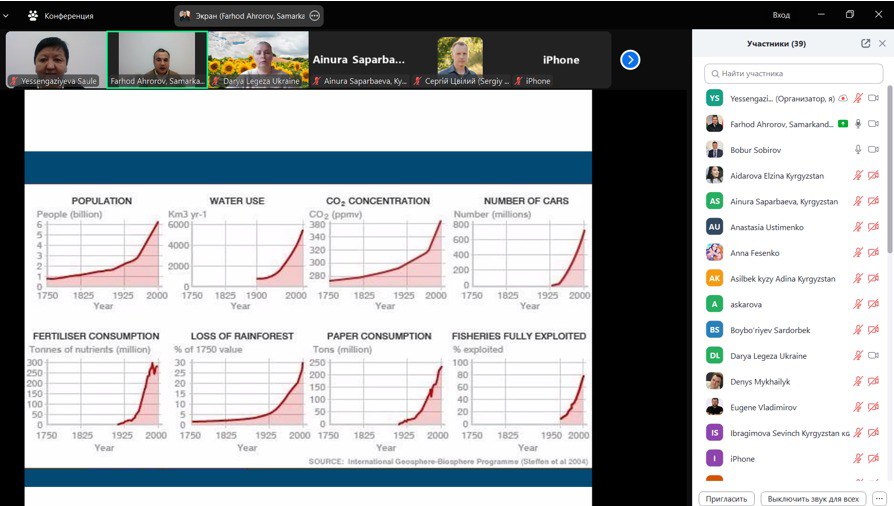The image size is (894, 506).
Task: Click Anastasia Ustimenko's muted microphone icon
Action: [x=858, y=226]
